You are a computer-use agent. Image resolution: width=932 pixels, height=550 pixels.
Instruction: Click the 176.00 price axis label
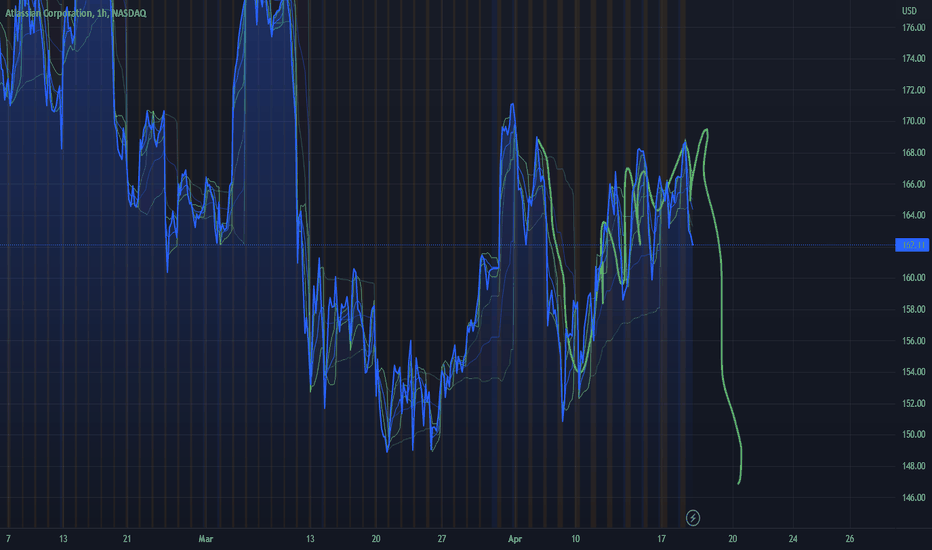(x=914, y=27)
